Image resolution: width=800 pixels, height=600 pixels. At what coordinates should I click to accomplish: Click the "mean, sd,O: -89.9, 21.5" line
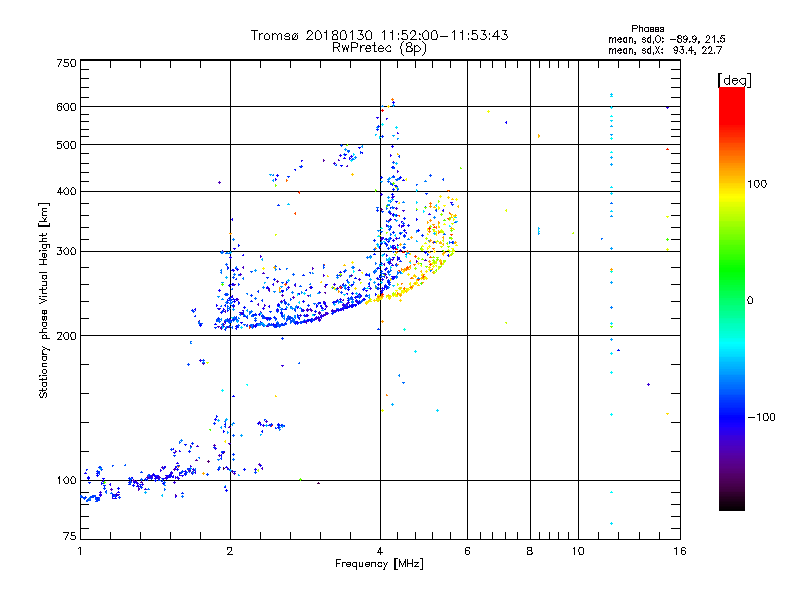point(667,39)
